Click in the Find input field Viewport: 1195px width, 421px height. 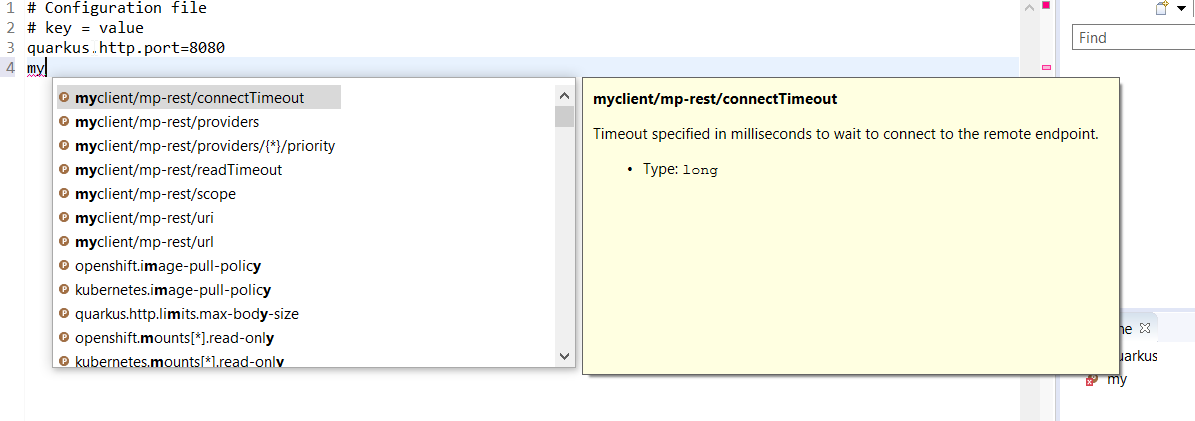pos(1133,38)
